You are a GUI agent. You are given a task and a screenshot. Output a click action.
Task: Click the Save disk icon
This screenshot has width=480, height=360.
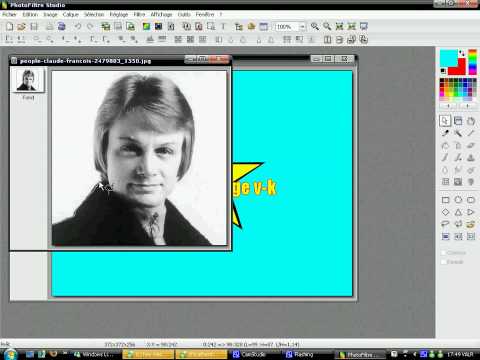click(x=34, y=27)
